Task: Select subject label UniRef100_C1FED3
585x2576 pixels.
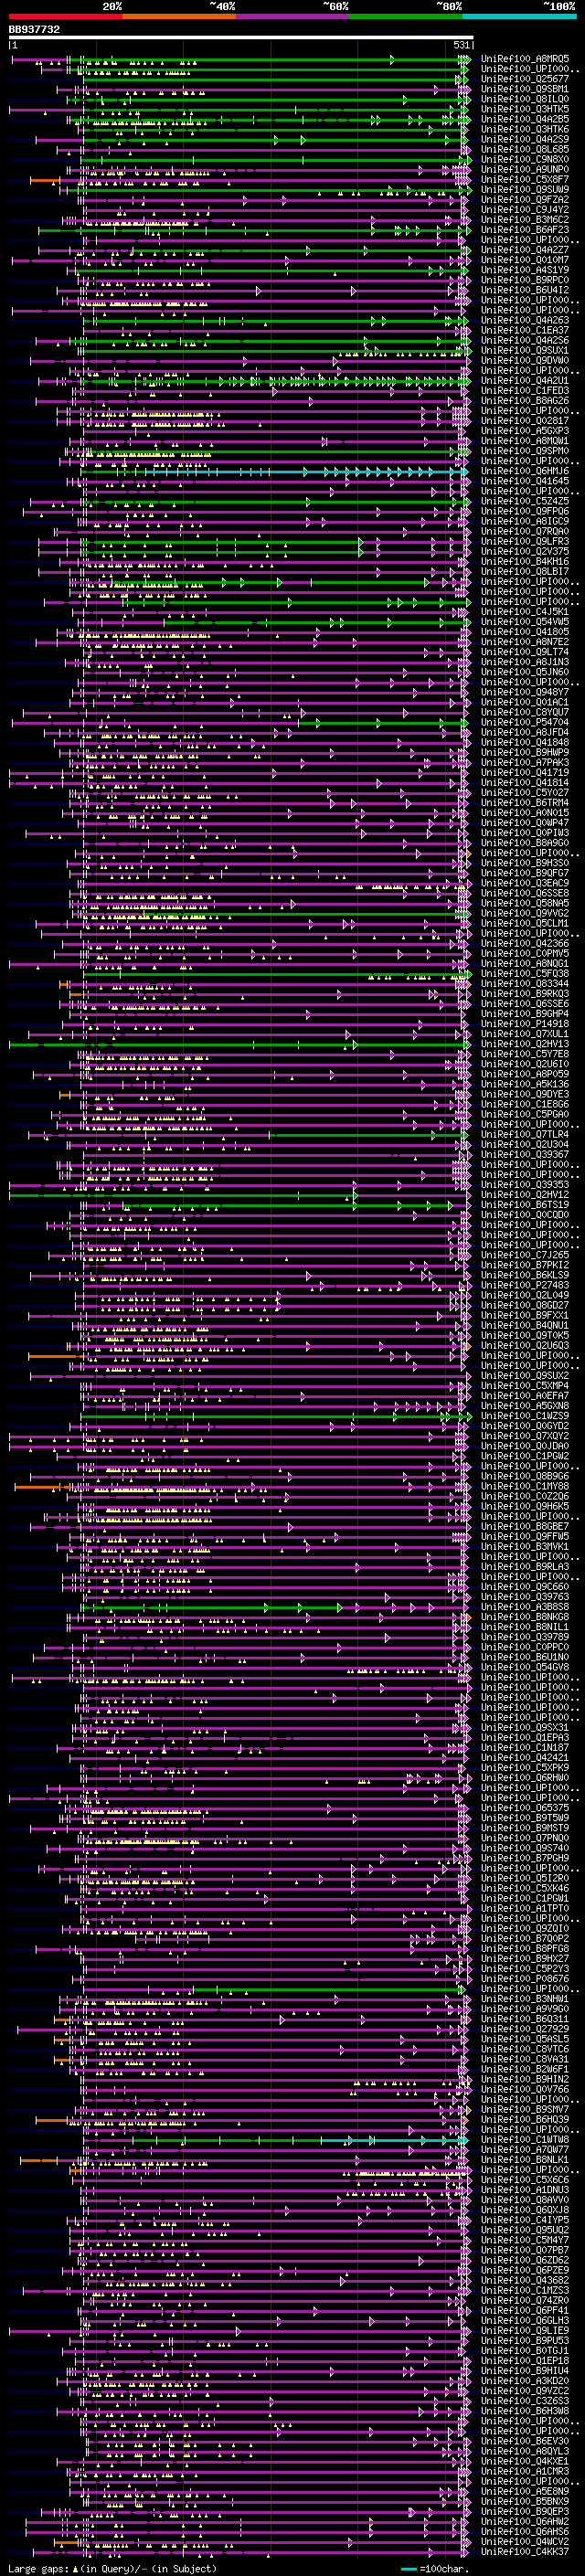Action: point(525,390)
